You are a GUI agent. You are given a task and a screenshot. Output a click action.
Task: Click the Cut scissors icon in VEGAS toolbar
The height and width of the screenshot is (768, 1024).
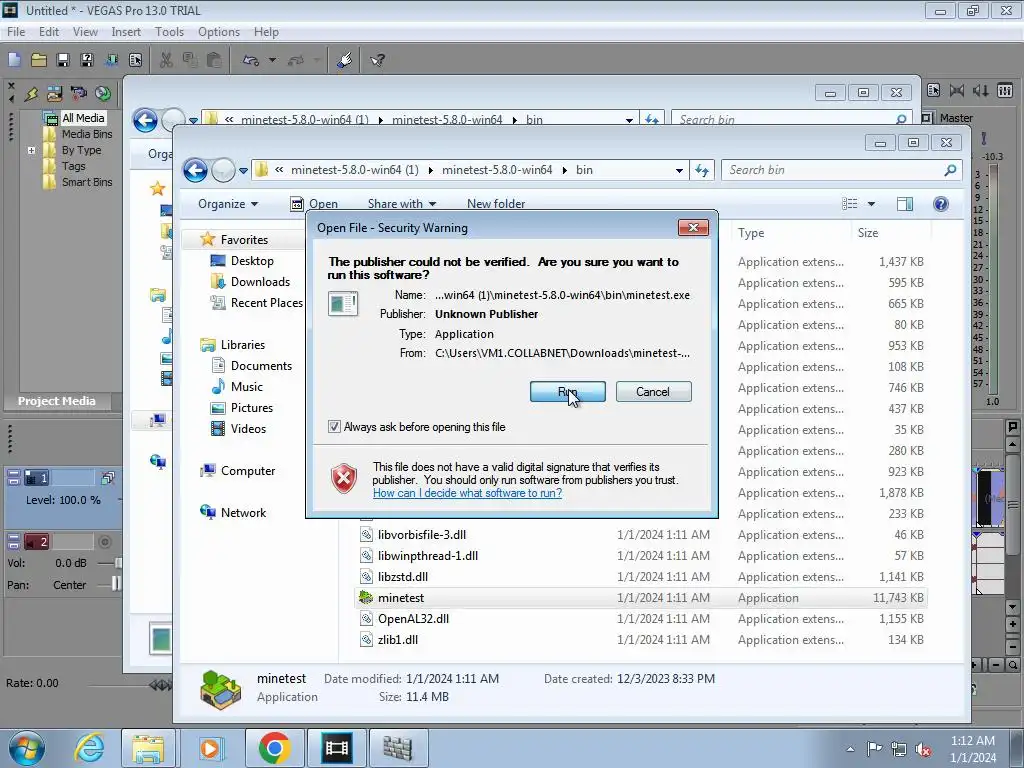coord(167,60)
